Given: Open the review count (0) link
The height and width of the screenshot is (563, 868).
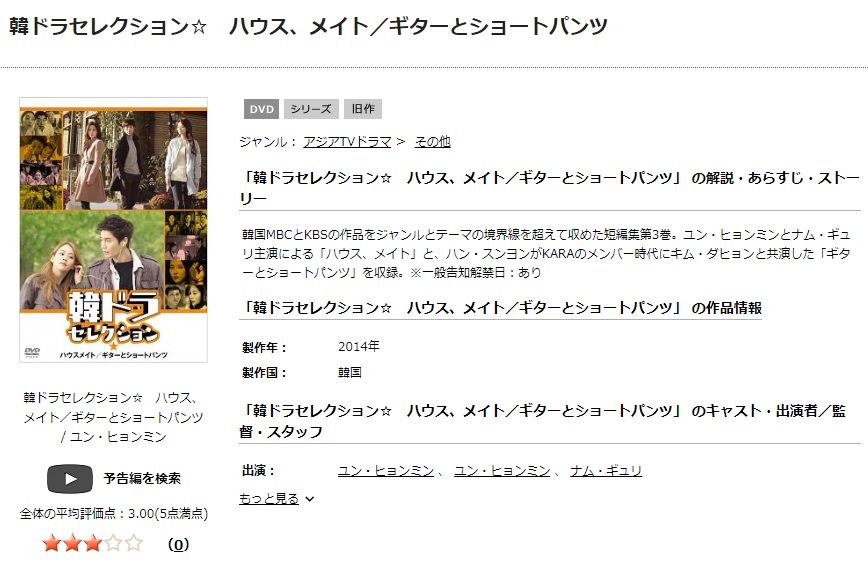Looking at the screenshot, I should tap(178, 544).
